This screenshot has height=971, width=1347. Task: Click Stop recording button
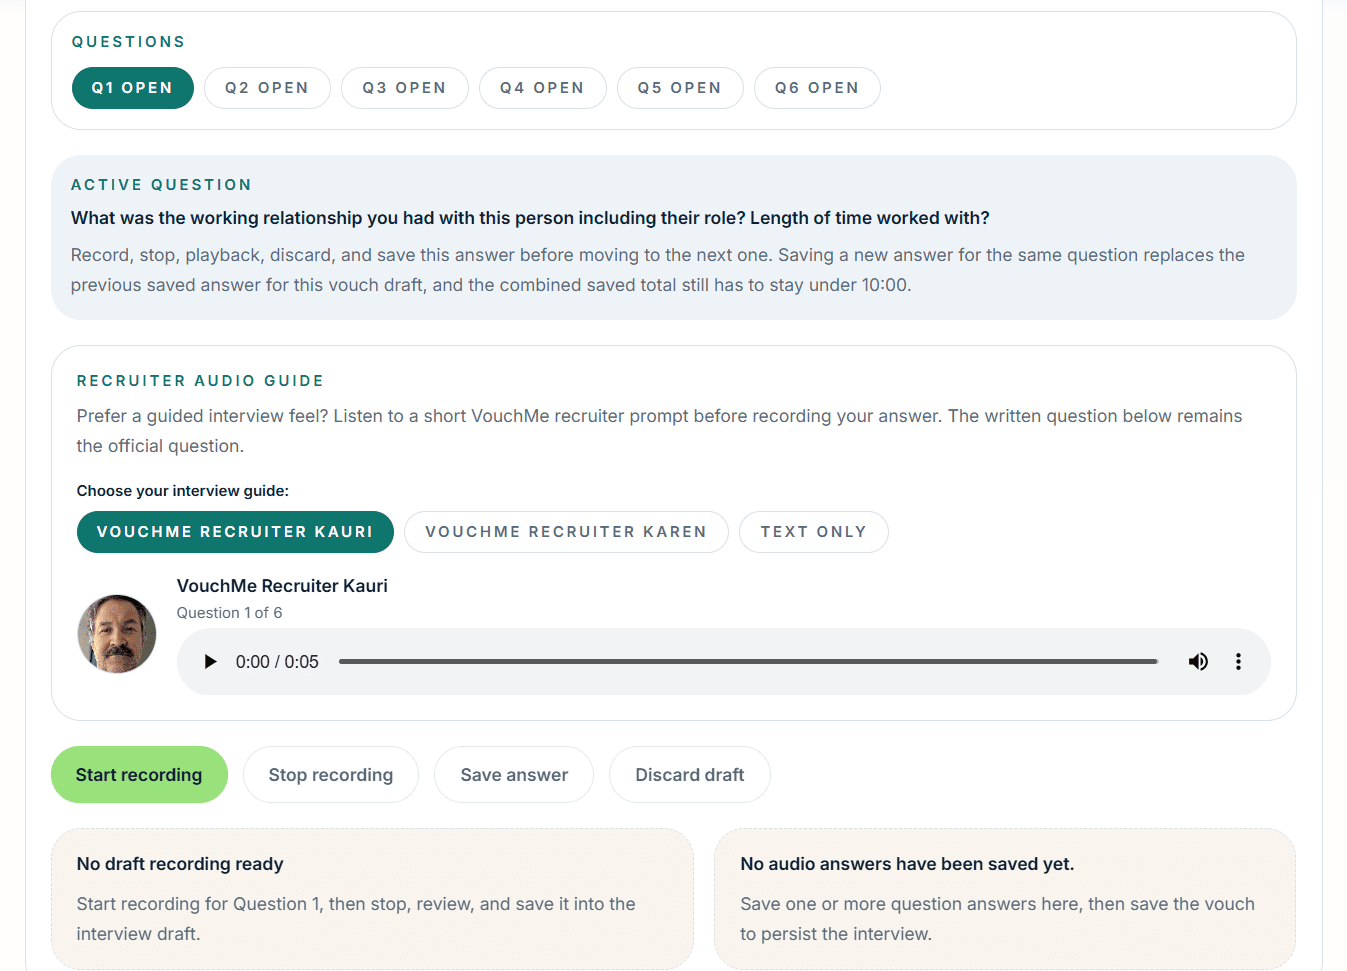[x=331, y=775]
